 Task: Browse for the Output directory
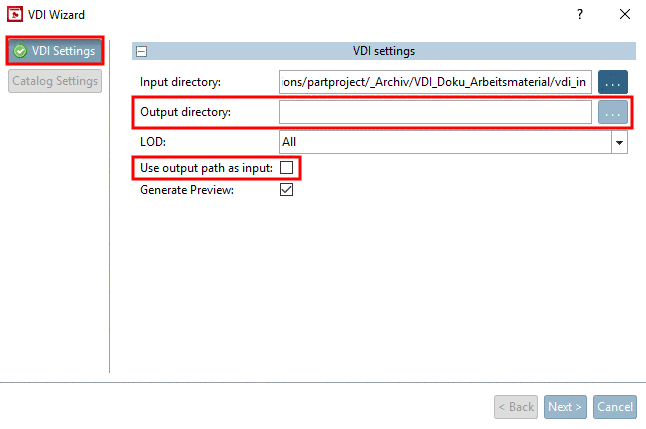coord(613,112)
